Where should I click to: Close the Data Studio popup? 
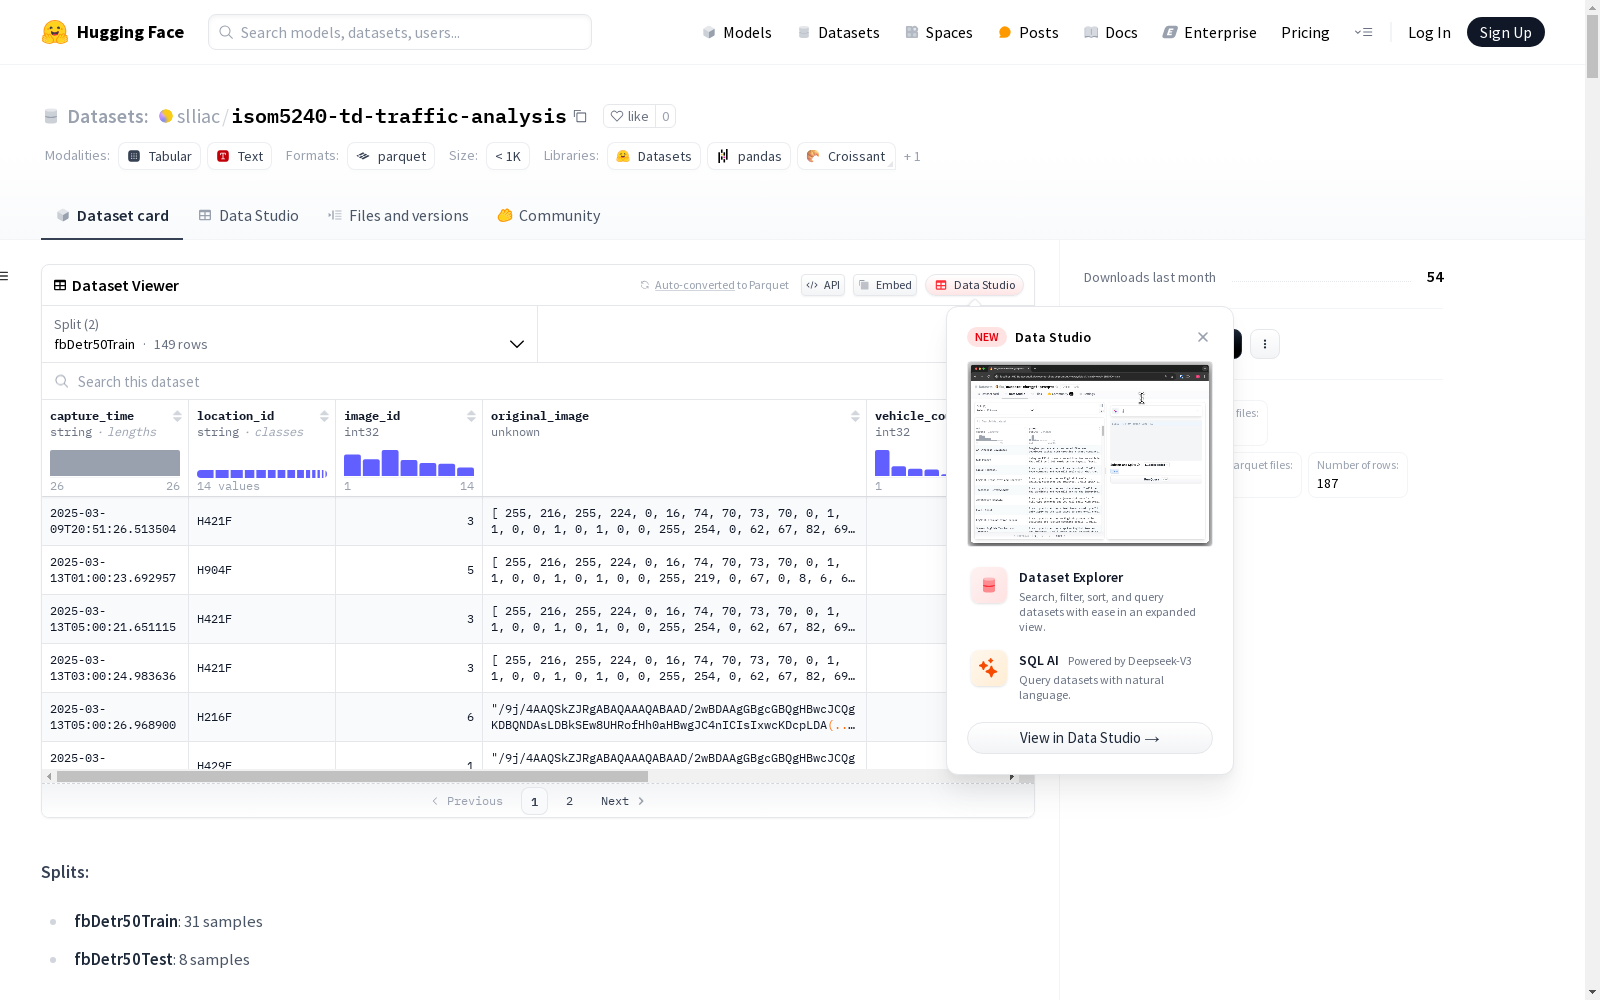pyautogui.click(x=1203, y=337)
